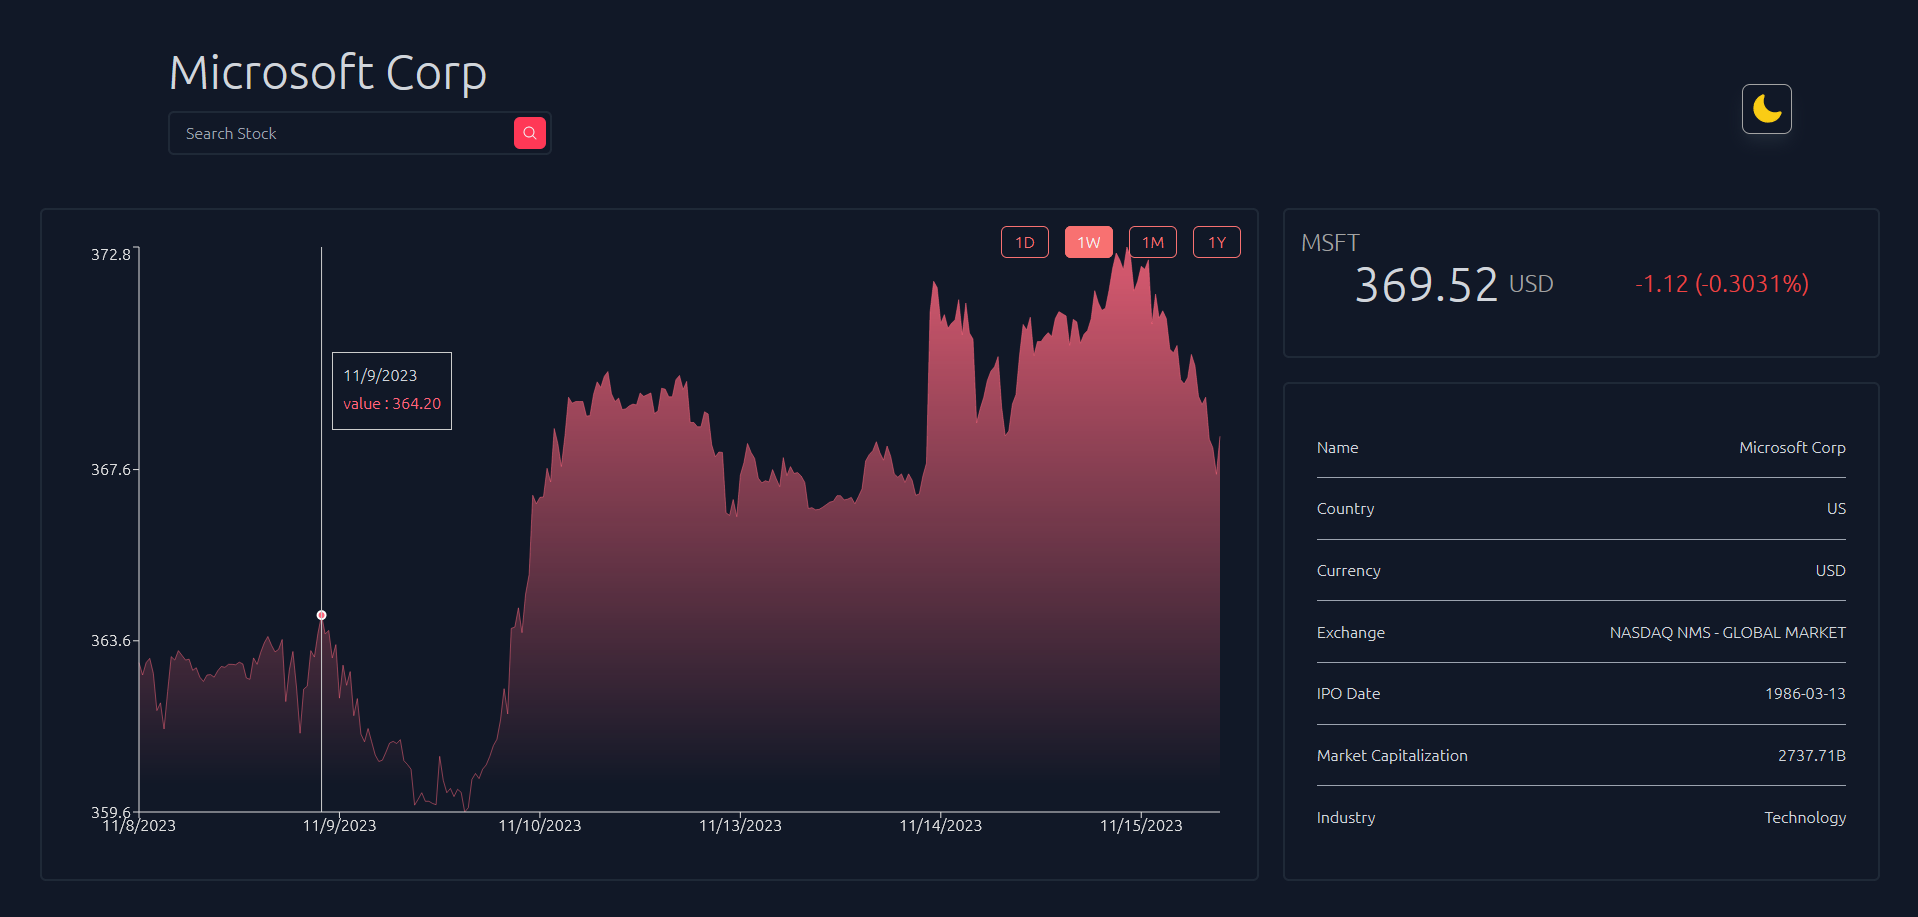
Task: Switch to the 1W chart range
Action: (x=1088, y=242)
